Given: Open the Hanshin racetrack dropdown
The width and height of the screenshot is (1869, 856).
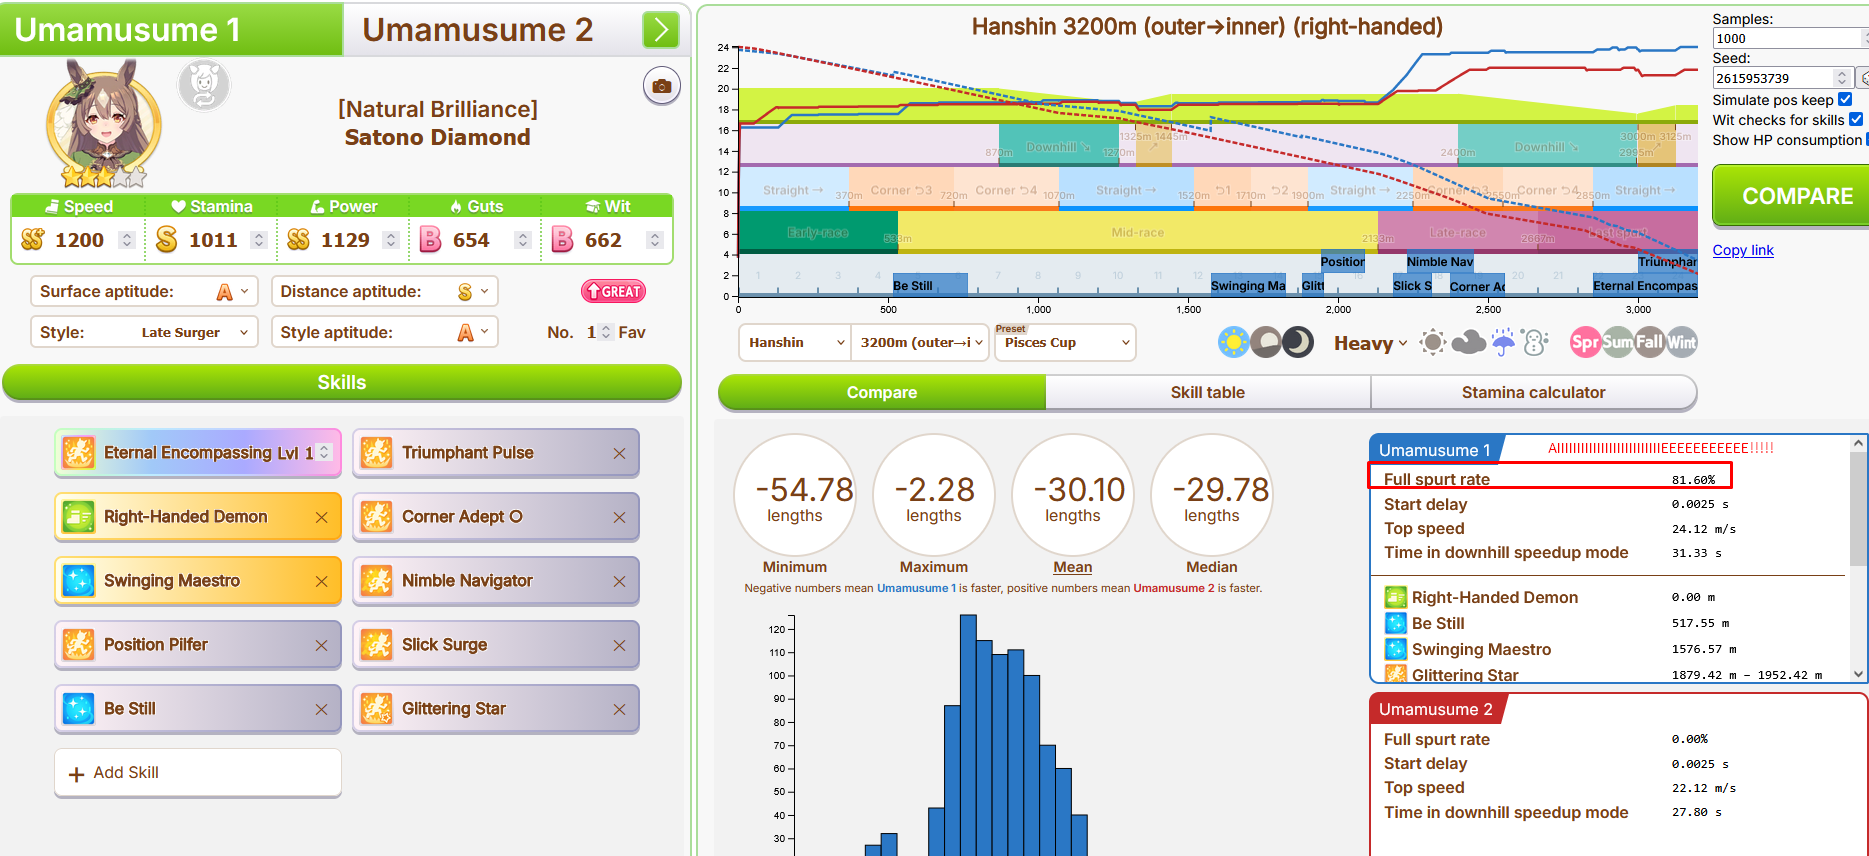Looking at the screenshot, I should tap(795, 343).
